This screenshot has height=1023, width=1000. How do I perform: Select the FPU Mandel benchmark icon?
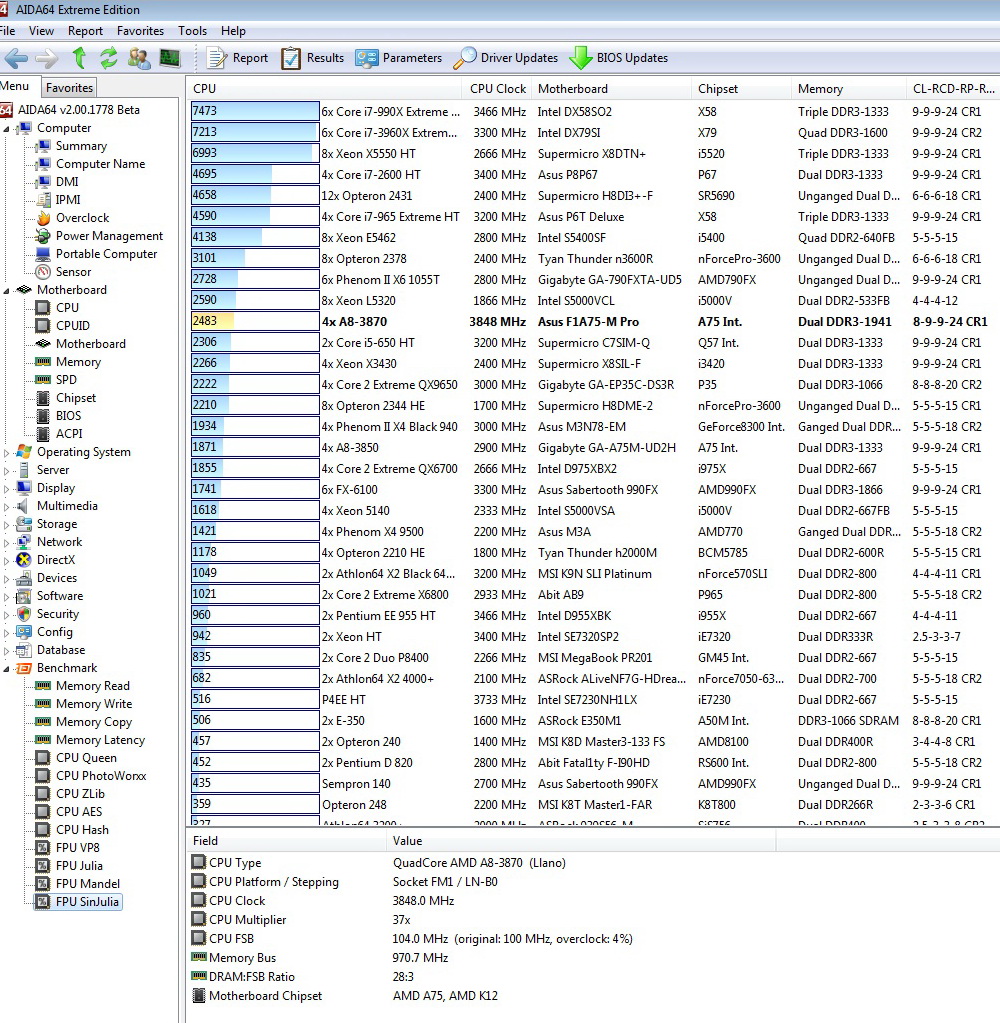pyautogui.click(x=43, y=884)
